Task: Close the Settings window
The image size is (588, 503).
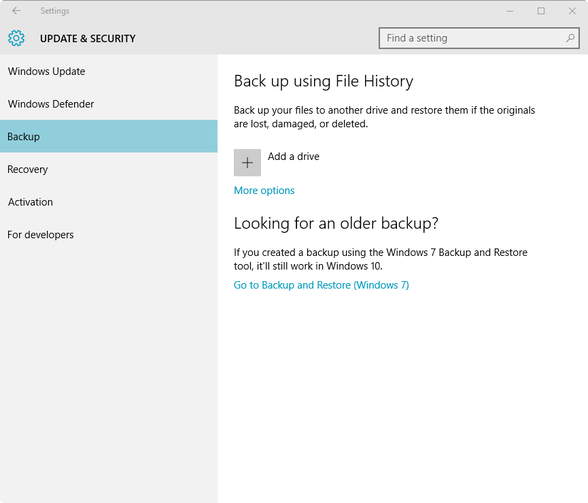Action: click(572, 11)
